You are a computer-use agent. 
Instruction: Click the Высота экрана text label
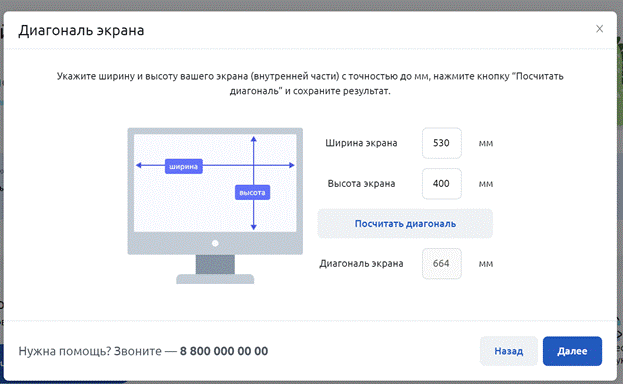[x=361, y=184]
